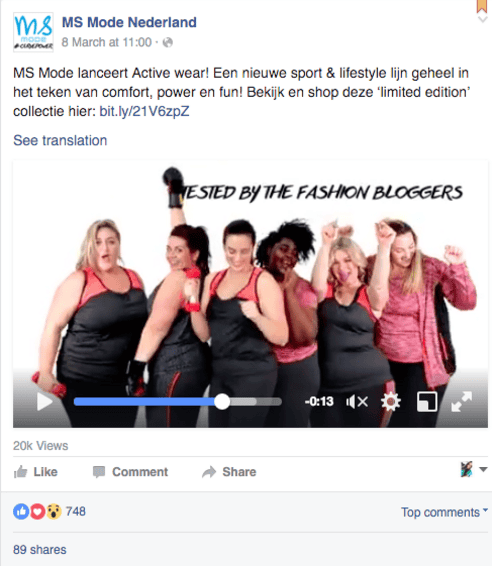Open the 89 shares list

(40, 550)
